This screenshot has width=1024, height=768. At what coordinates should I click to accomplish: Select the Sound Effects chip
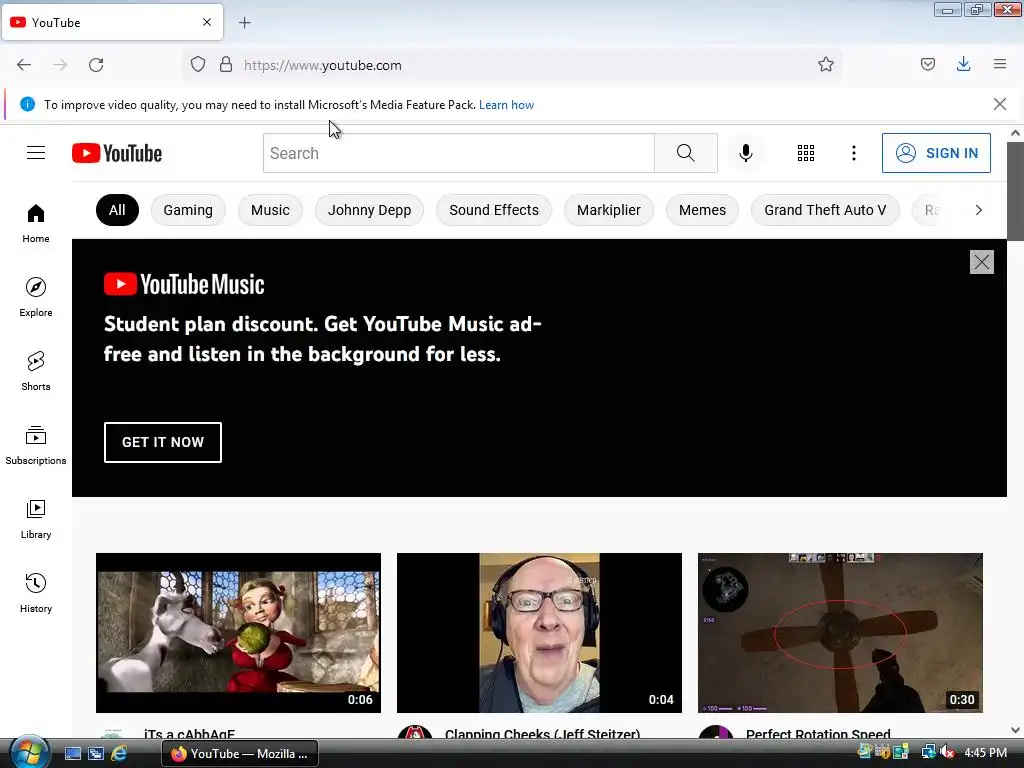pos(494,210)
